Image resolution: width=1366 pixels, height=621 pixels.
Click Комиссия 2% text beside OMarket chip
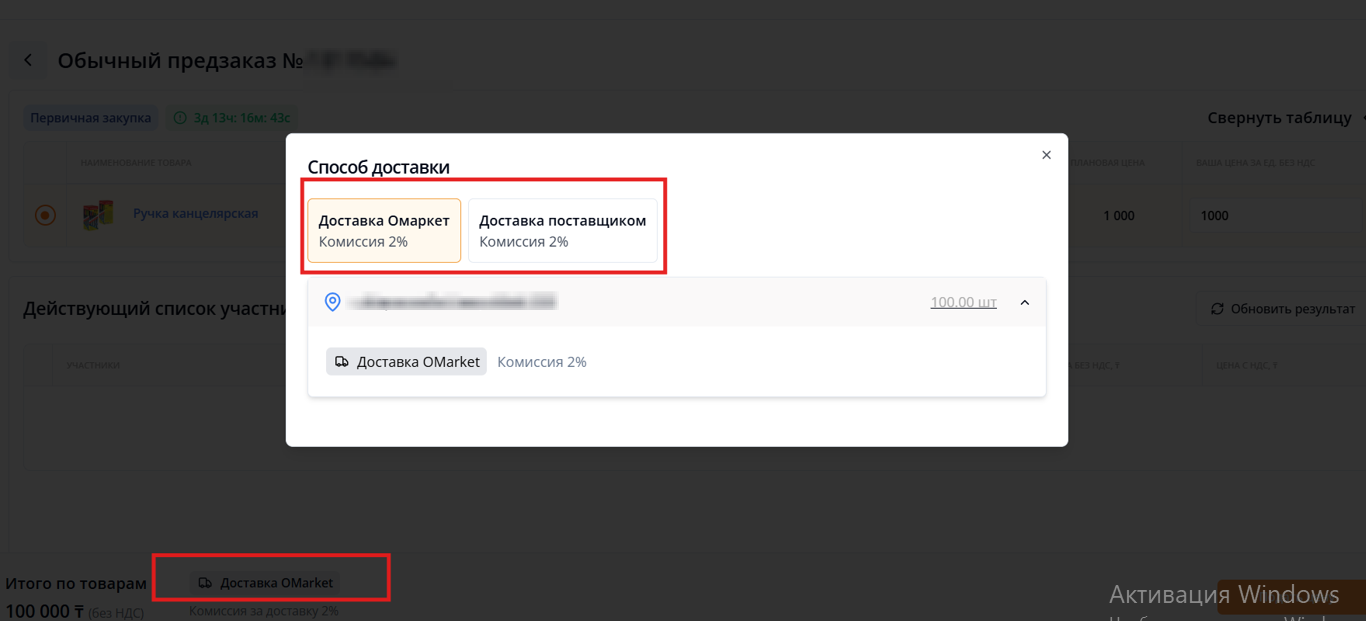pos(542,362)
